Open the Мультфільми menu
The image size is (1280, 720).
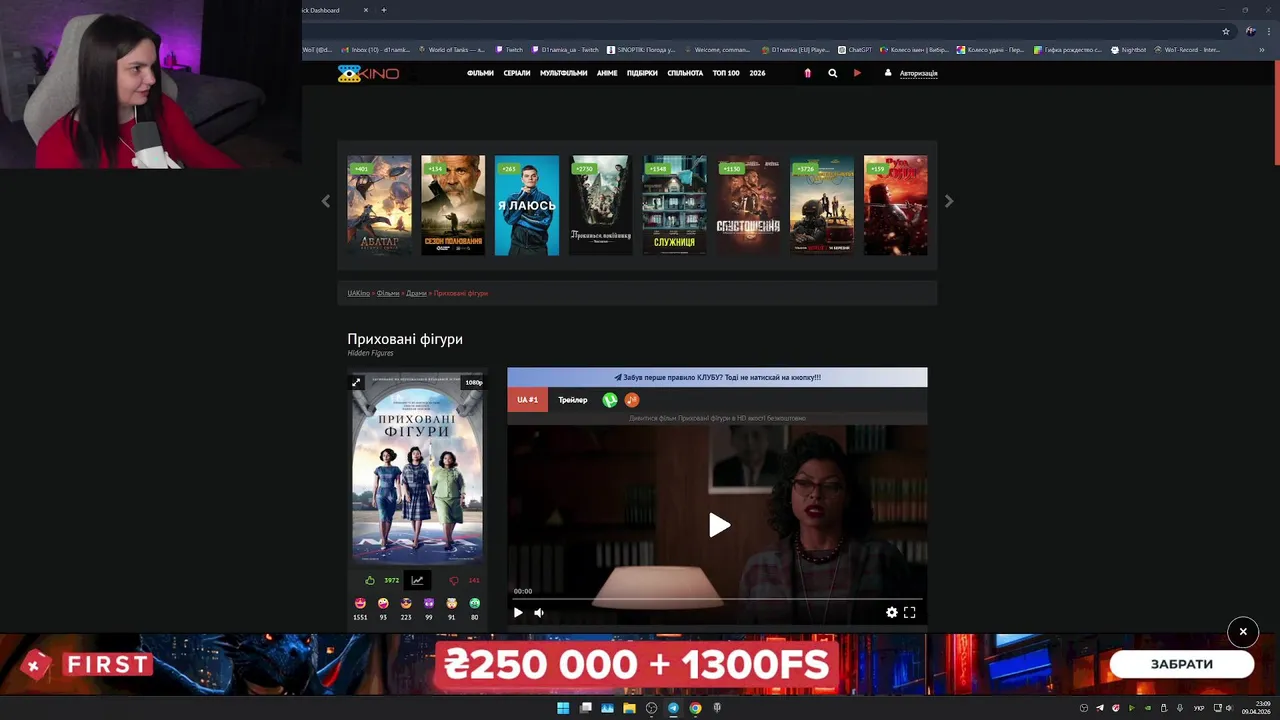[564, 73]
